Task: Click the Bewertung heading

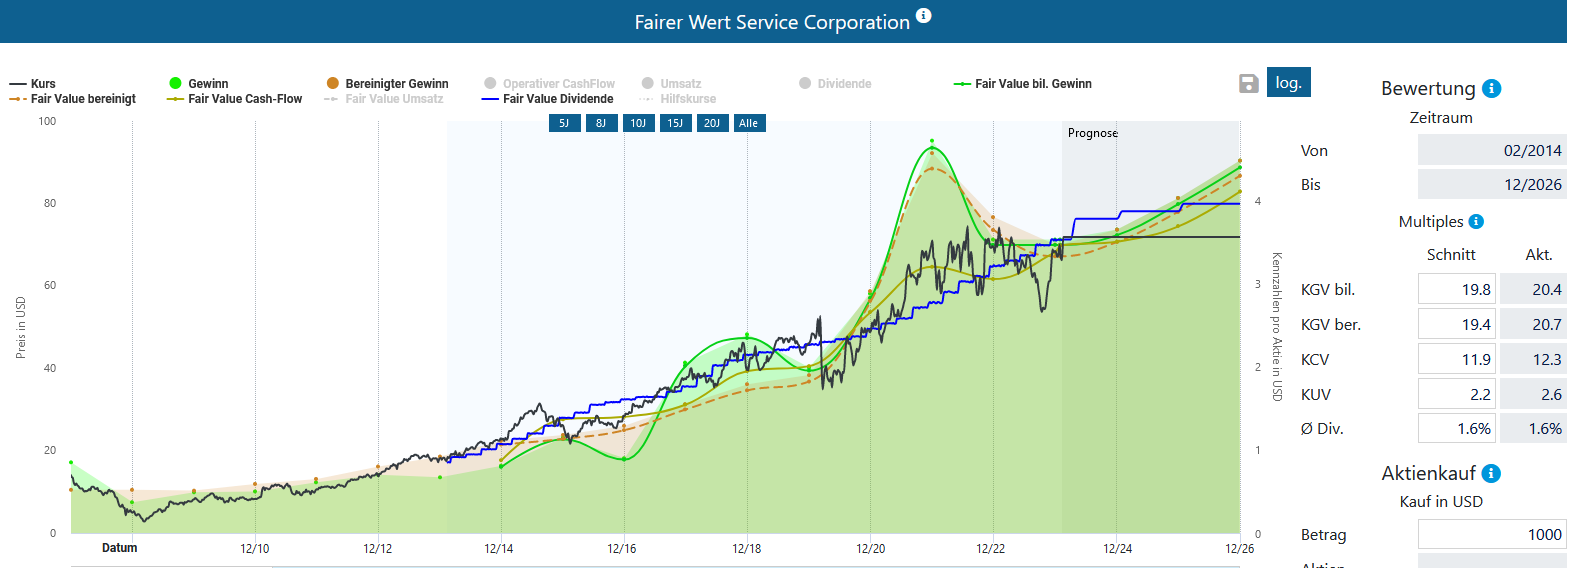Action: click(1428, 88)
